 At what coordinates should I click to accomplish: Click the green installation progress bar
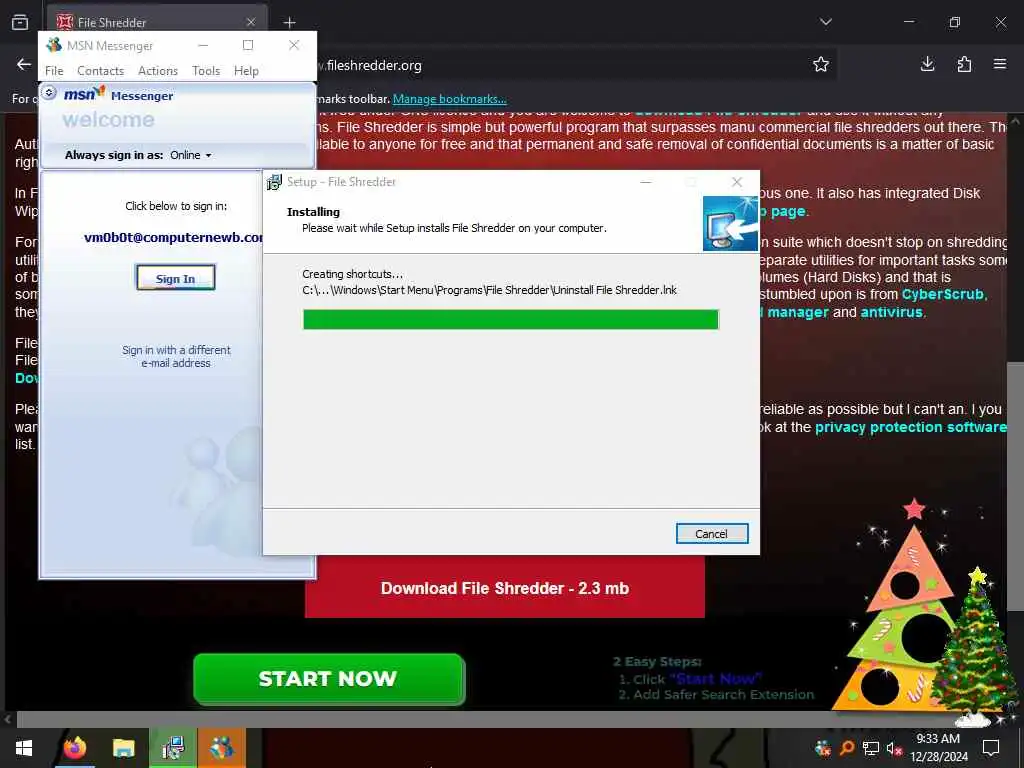click(511, 319)
